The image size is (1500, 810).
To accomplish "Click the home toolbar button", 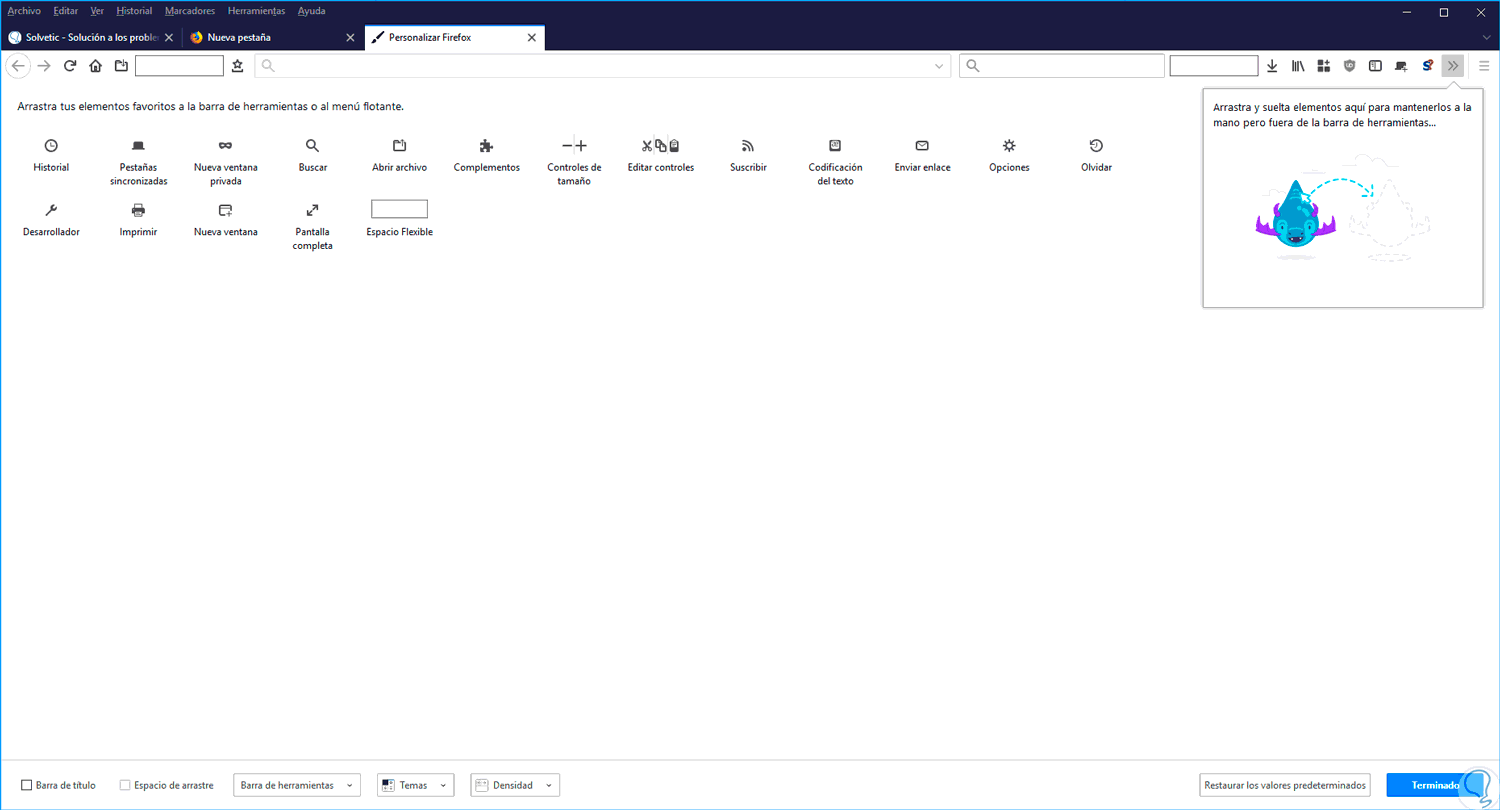I will click(95, 66).
